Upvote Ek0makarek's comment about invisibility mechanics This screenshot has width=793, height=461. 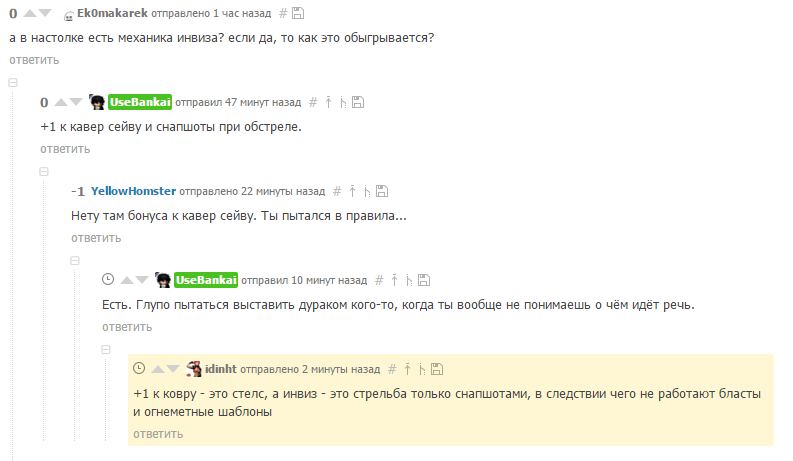30,14
